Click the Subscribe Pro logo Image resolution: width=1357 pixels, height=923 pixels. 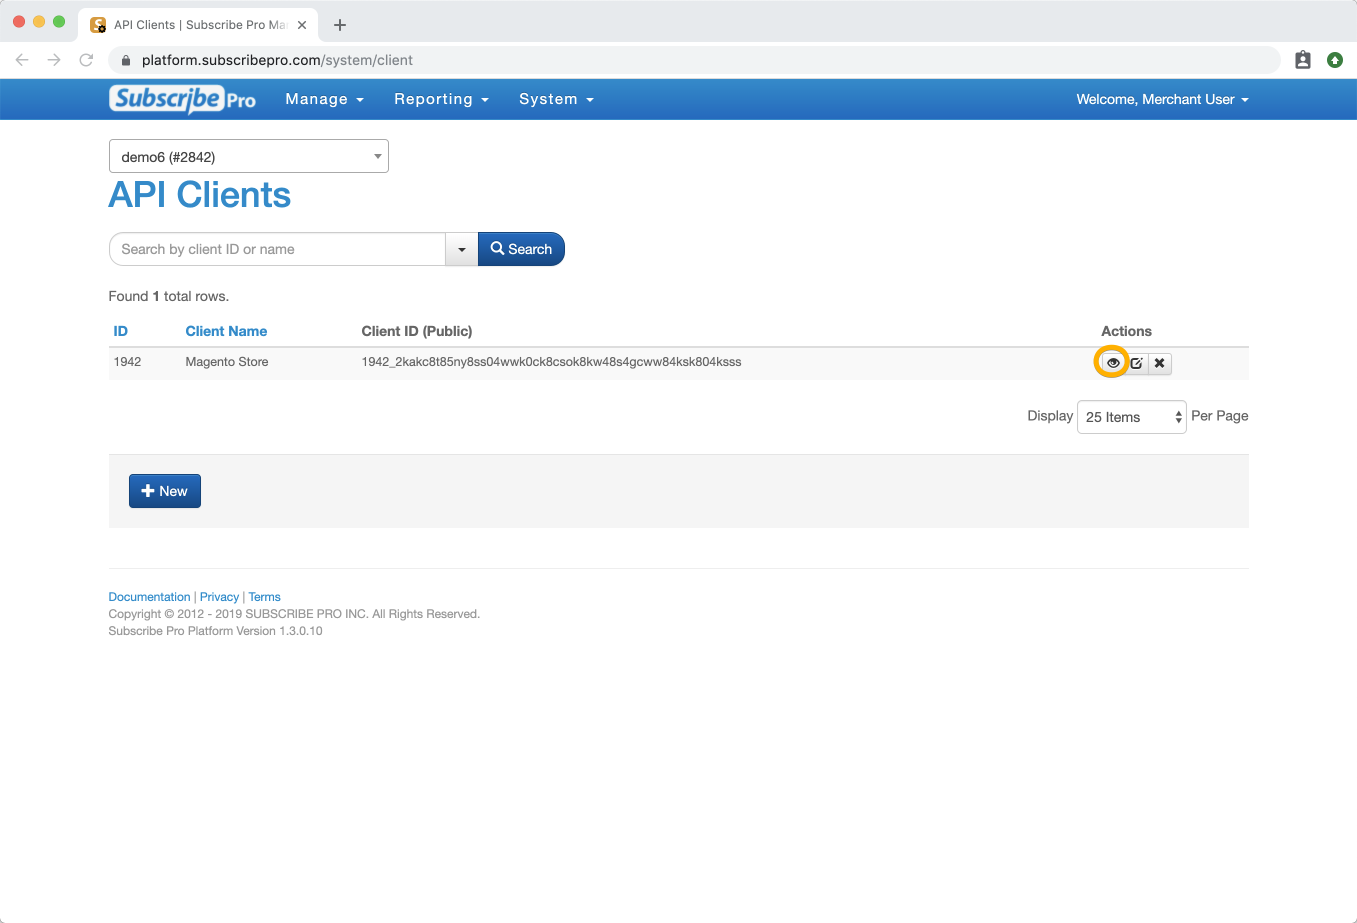tap(183, 99)
